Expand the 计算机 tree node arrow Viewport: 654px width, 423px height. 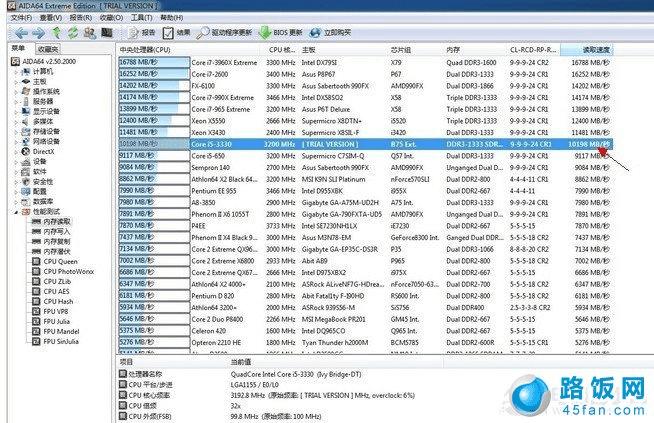(17, 71)
